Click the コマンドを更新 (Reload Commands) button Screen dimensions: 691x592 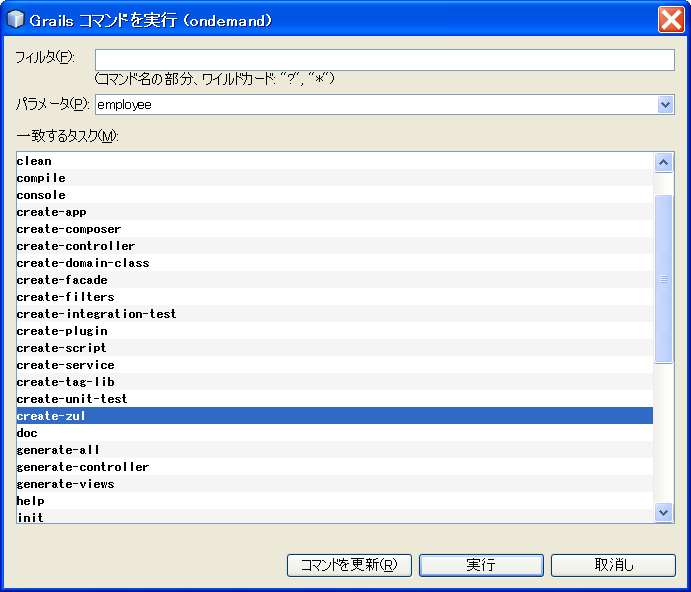(349, 565)
